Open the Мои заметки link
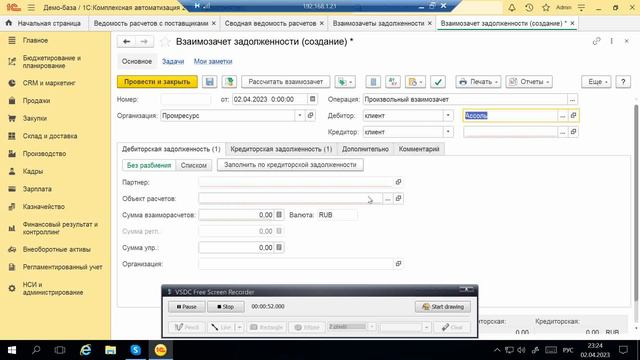The width and height of the screenshot is (640, 360). click(213, 62)
